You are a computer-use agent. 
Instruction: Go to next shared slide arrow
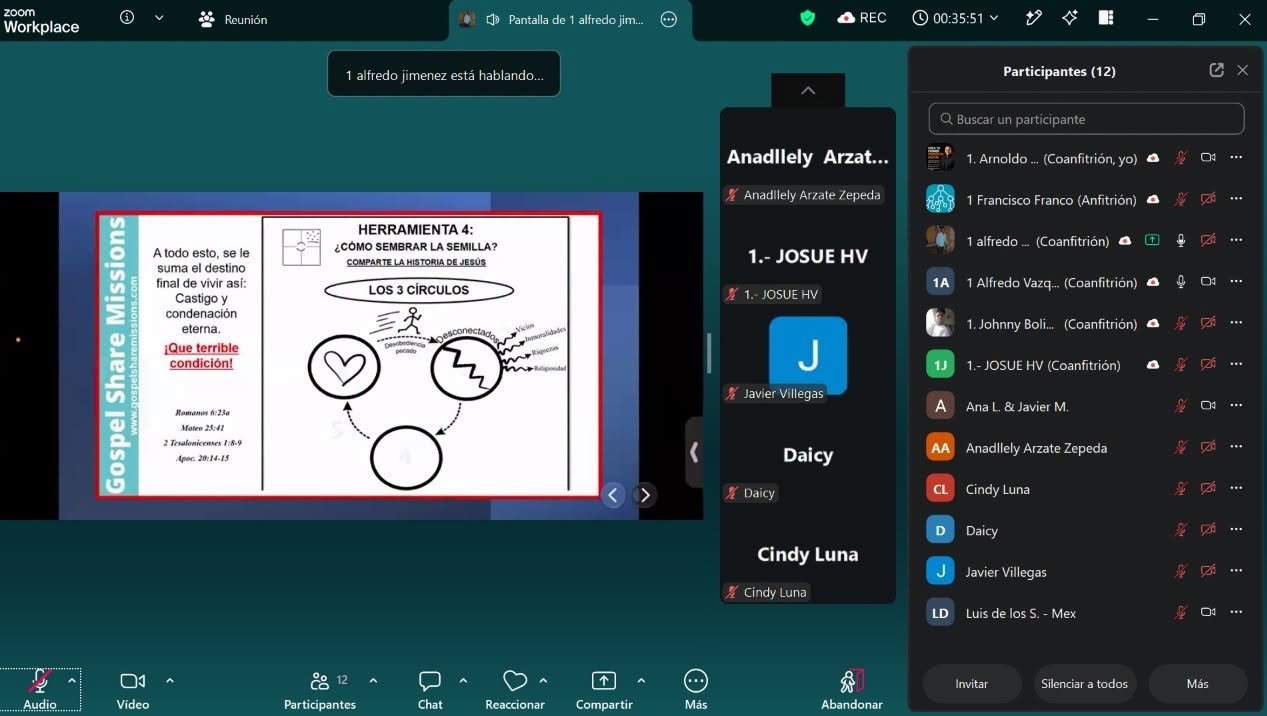[645, 494]
